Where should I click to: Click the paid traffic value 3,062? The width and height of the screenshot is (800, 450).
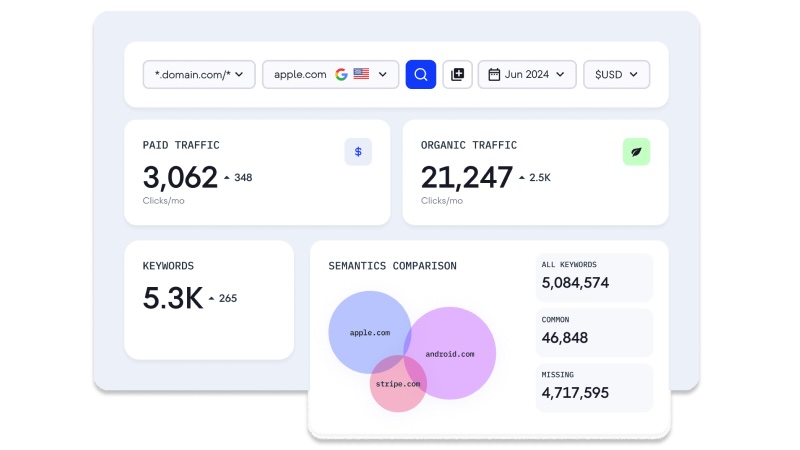click(x=180, y=178)
